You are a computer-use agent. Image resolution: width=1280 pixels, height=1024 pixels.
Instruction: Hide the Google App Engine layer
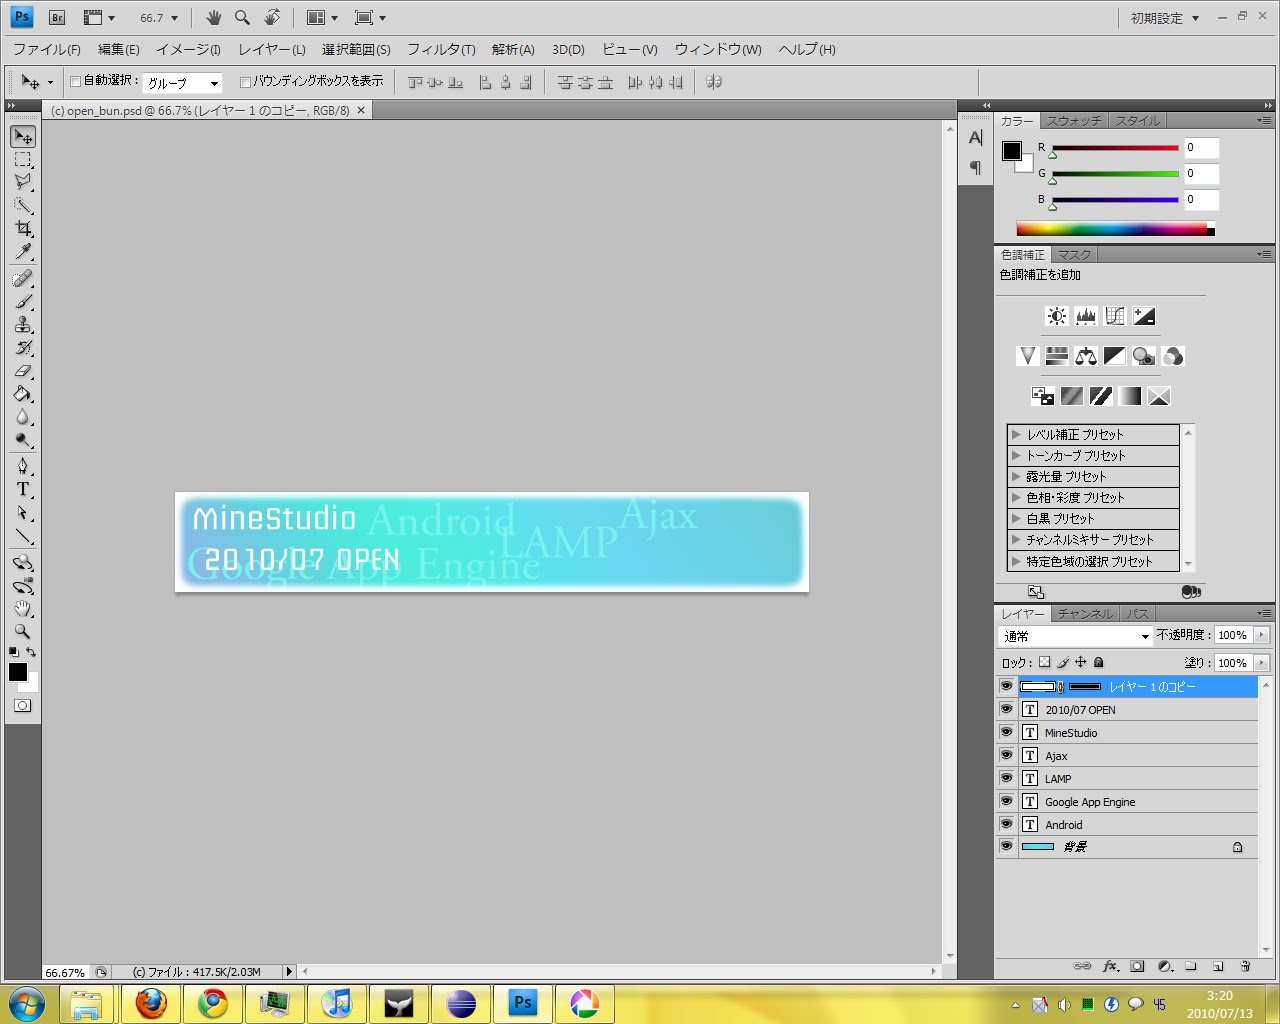[1006, 801]
